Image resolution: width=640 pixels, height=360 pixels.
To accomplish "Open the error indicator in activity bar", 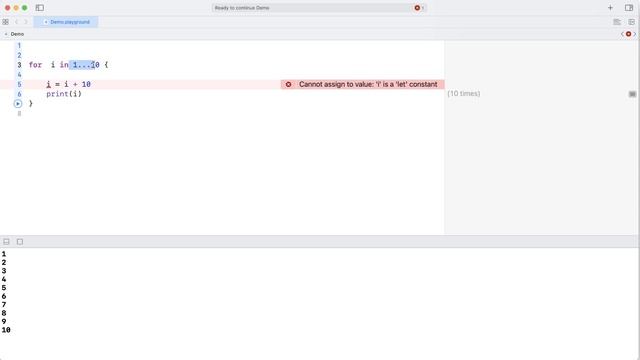I will pyautogui.click(x=418, y=8).
